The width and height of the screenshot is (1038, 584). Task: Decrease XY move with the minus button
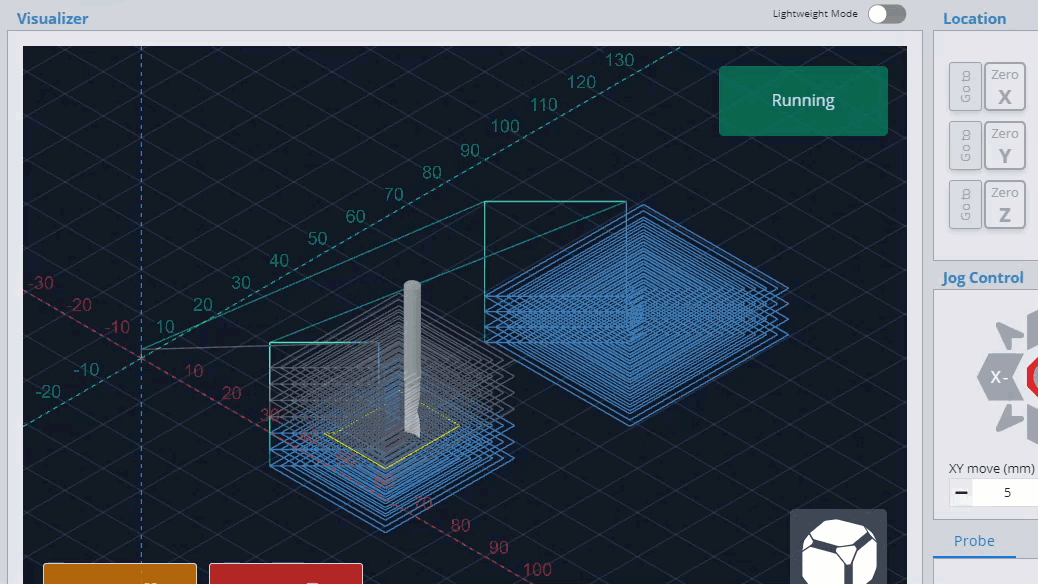pos(961,493)
